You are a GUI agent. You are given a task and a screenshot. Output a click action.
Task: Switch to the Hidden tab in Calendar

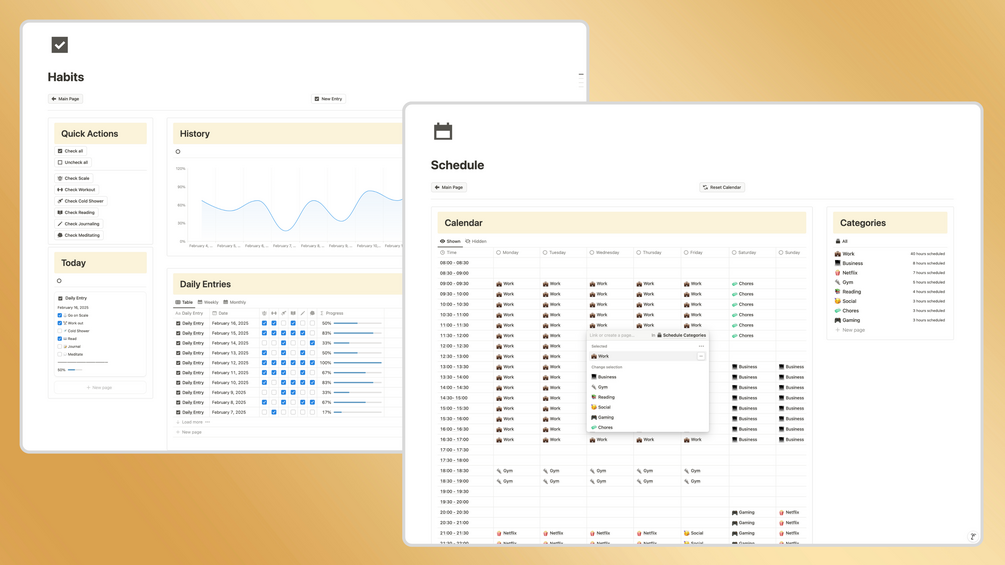point(476,242)
